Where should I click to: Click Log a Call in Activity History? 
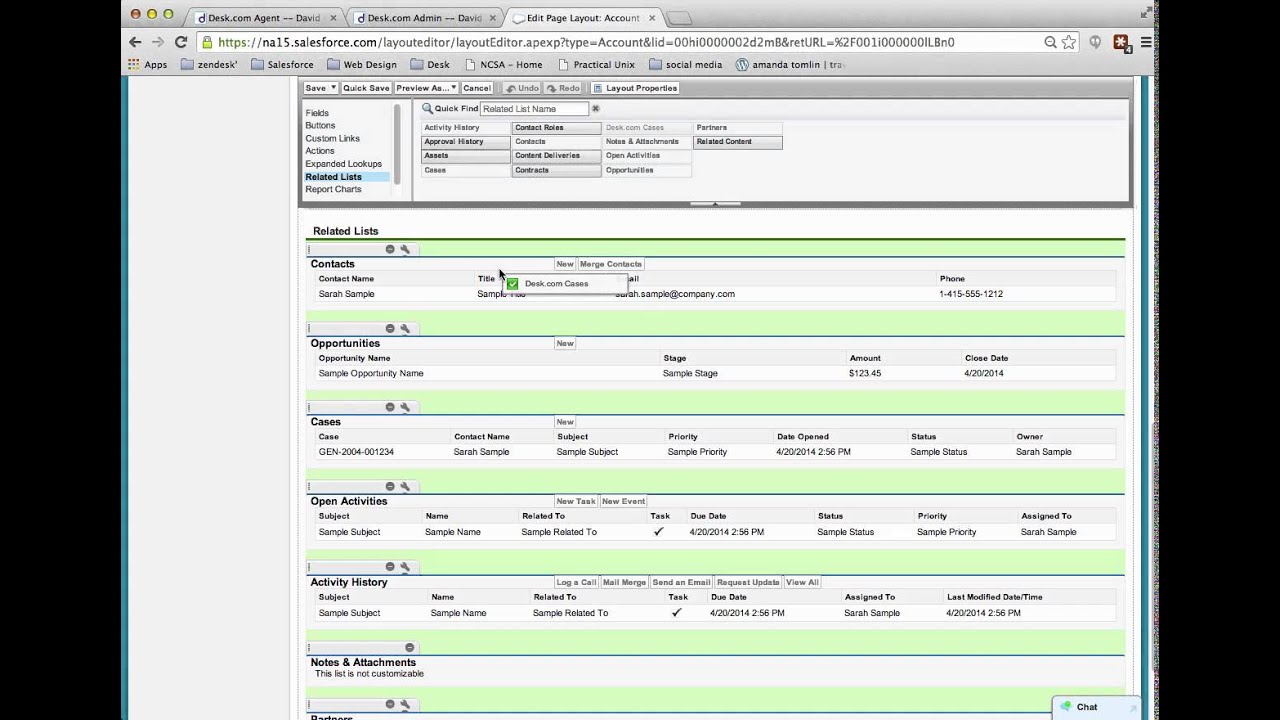point(576,582)
